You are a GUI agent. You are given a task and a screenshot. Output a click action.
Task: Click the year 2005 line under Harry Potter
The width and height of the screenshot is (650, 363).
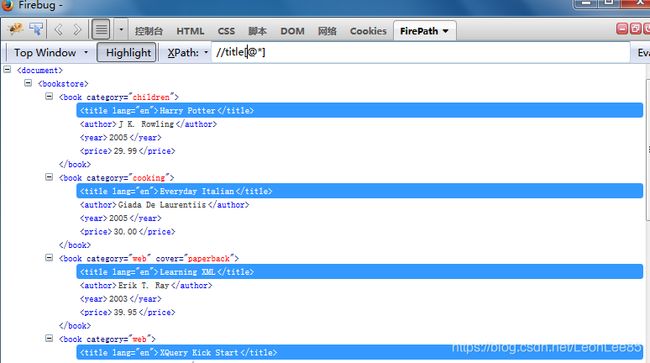pyautogui.click(x=120, y=138)
